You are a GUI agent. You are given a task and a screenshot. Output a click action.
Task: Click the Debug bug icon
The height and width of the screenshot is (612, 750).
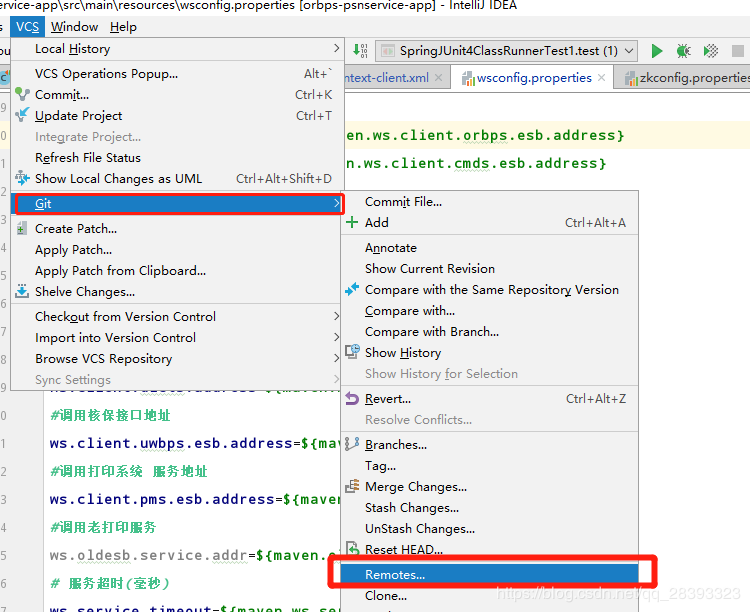tap(684, 51)
